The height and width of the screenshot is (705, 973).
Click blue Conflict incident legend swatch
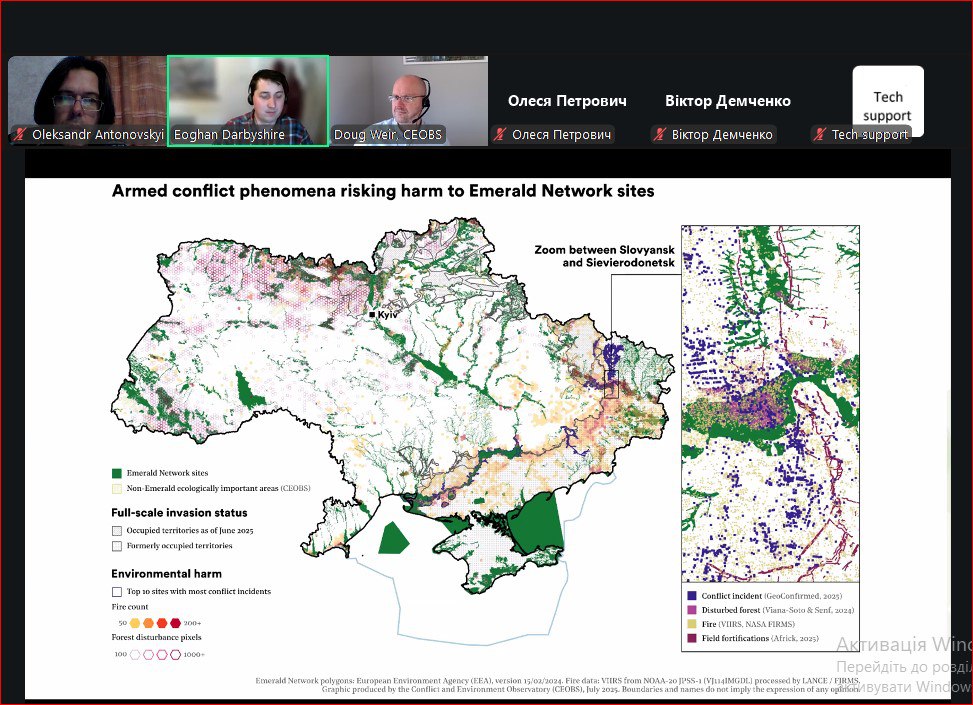[692, 596]
